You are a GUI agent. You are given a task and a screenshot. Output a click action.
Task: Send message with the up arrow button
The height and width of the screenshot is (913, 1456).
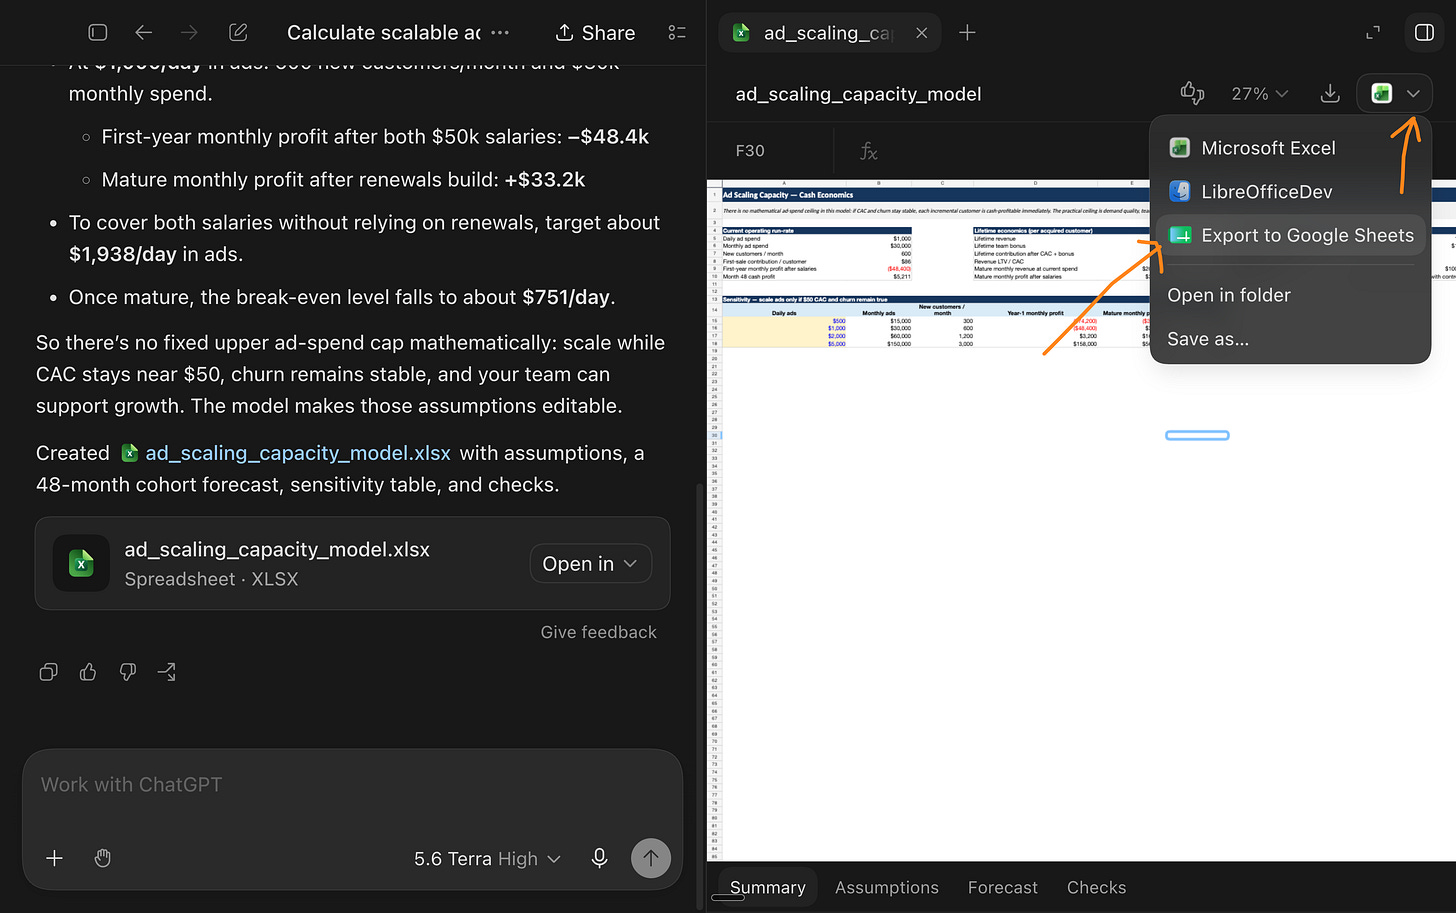(x=651, y=858)
